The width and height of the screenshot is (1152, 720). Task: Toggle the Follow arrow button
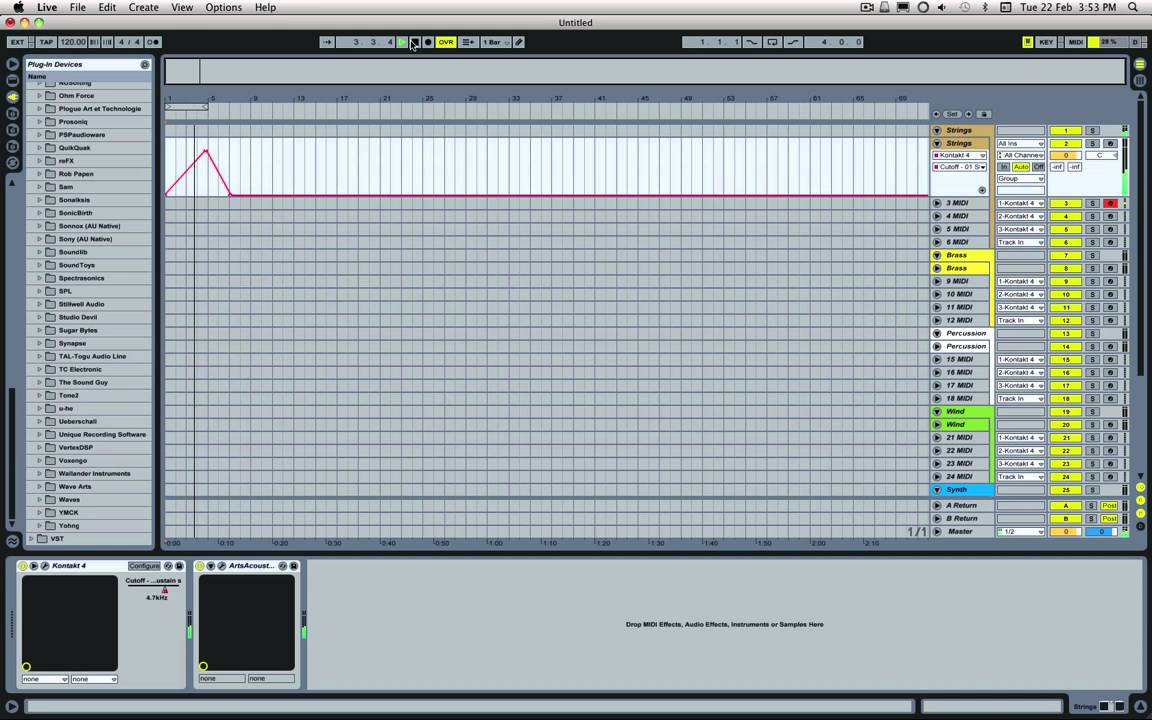point(327,42)
